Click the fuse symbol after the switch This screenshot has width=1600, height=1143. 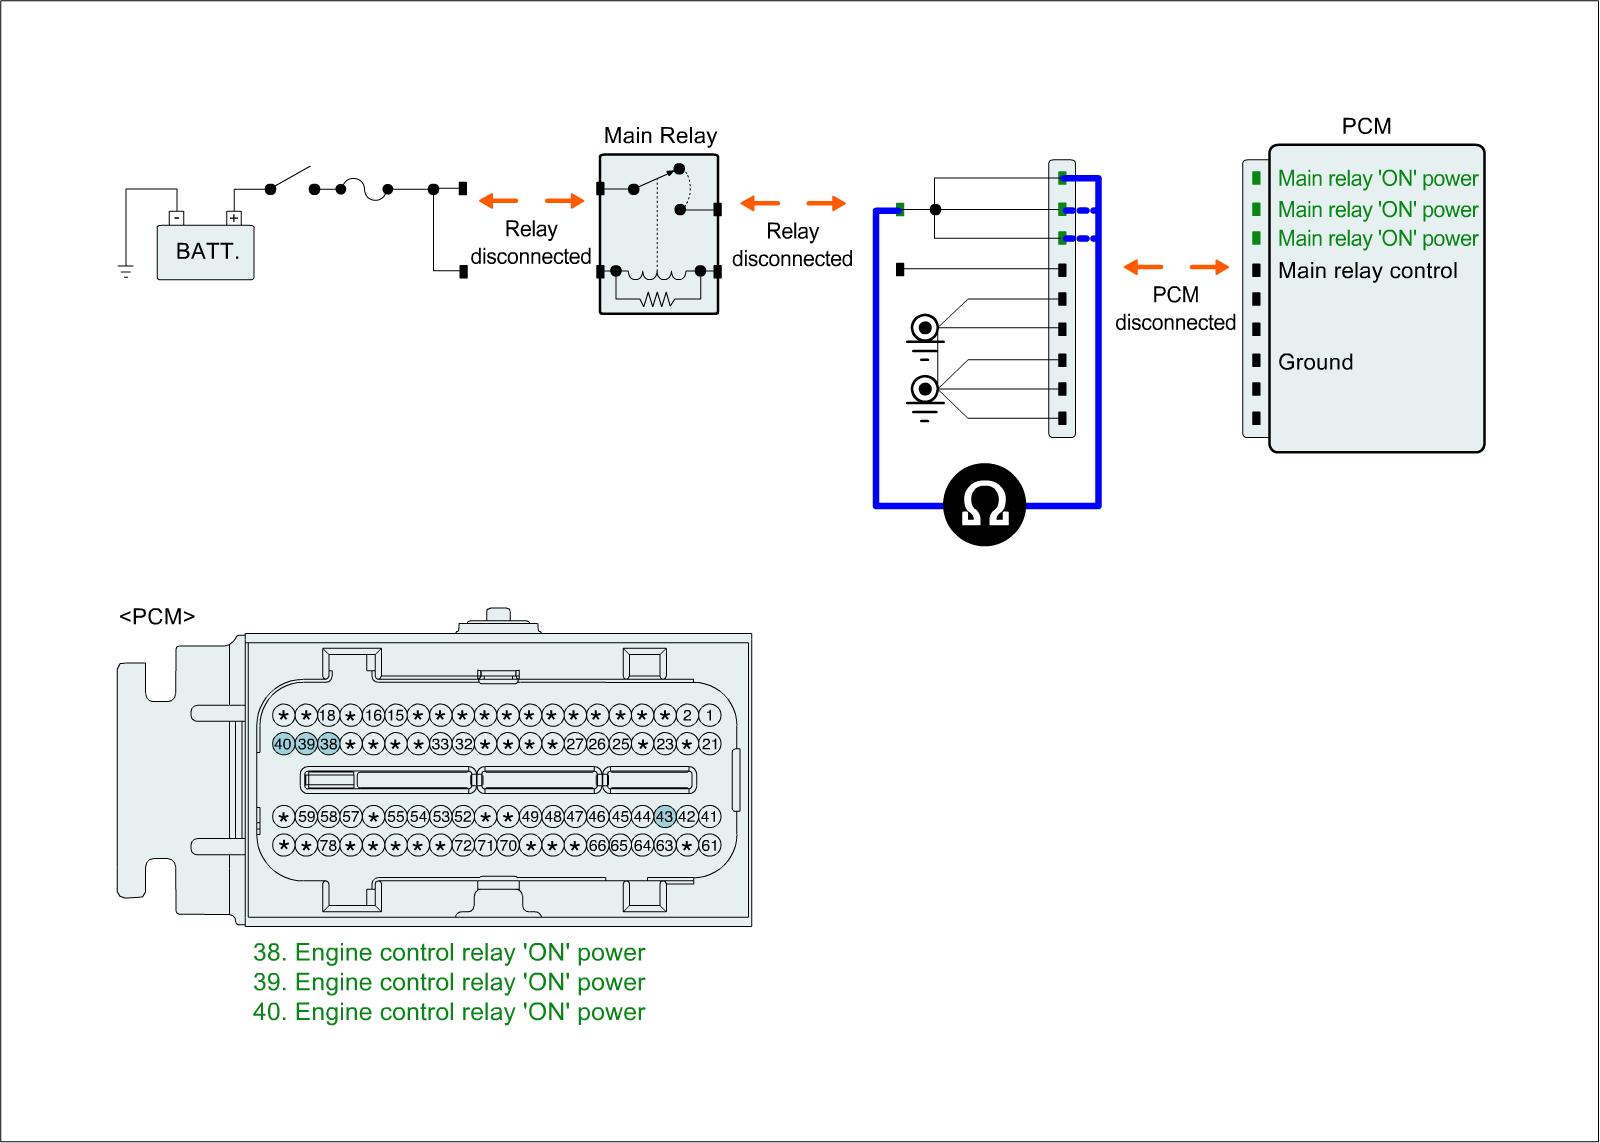click(366, 190)
